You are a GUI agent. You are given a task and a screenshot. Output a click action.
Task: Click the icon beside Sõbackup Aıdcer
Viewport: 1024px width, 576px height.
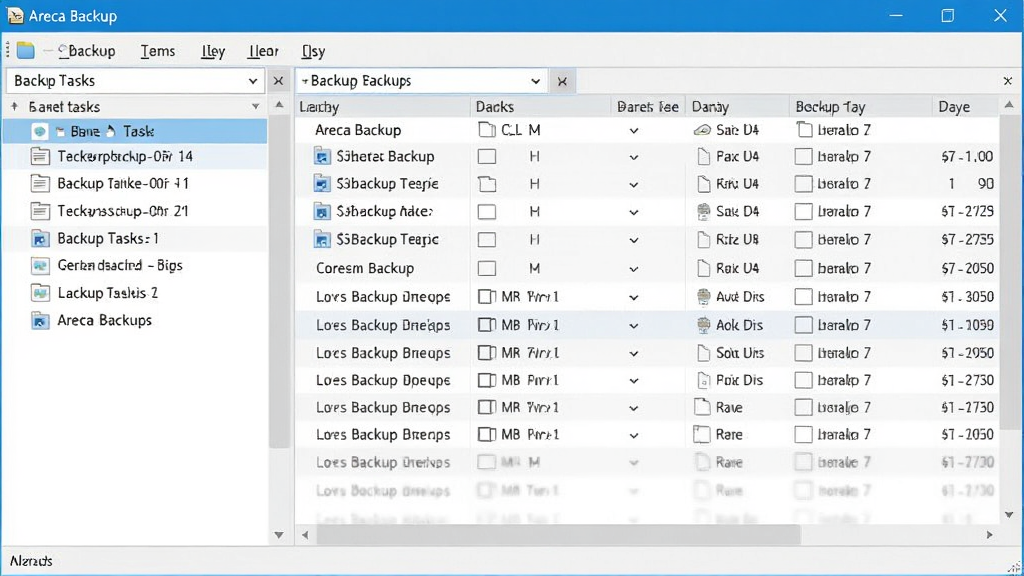[322, 212]
